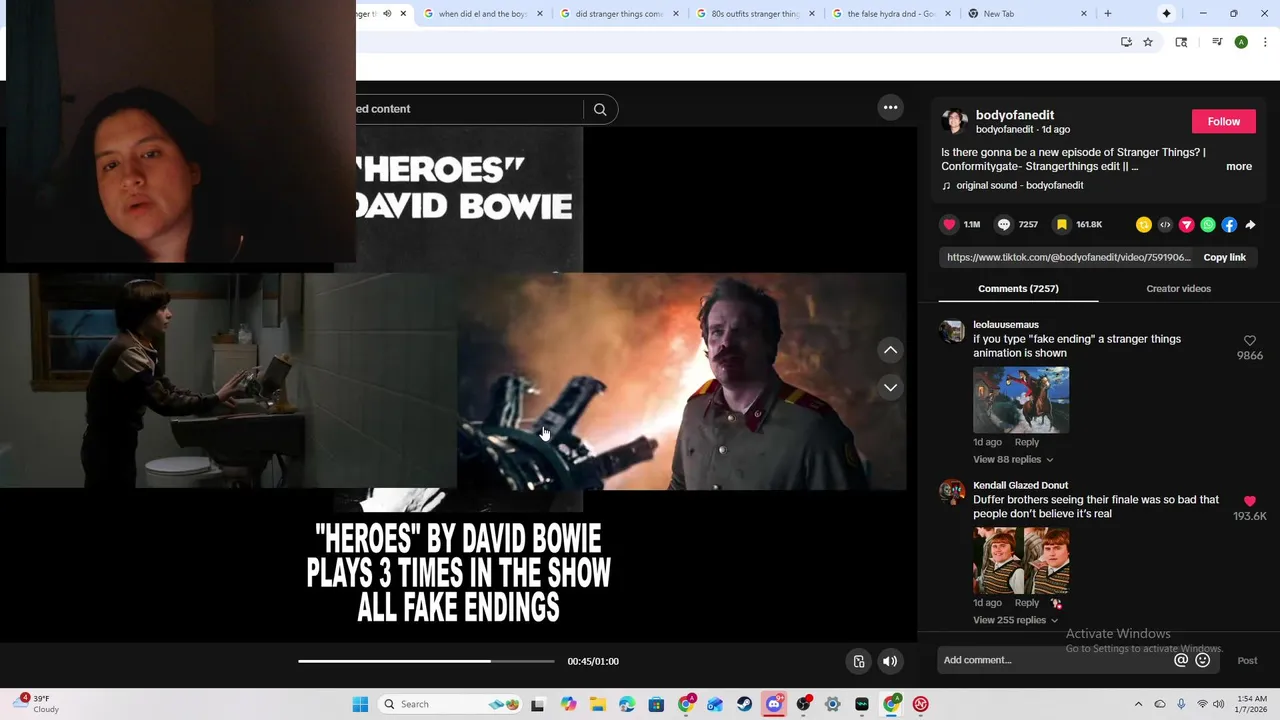Screen dimensions: 1280x720
Task: Open Steam from the taskbar
Action: coord(744,704)
